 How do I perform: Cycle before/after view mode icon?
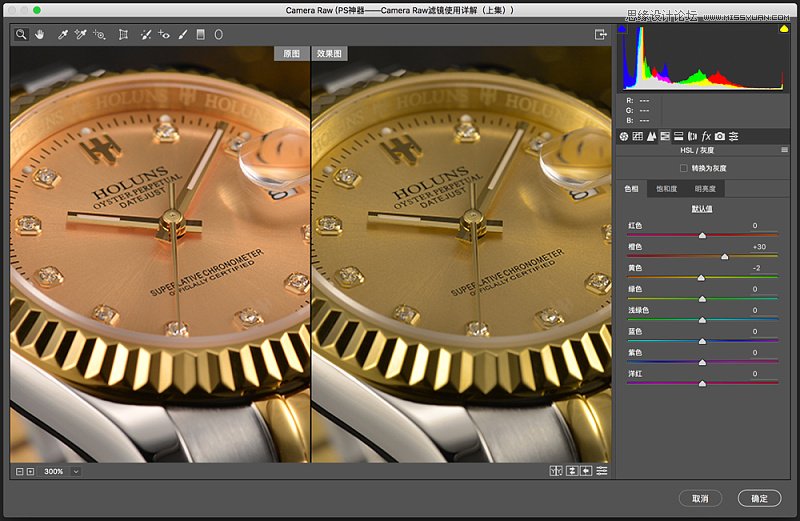pyautogui.click(x=556, y=471)
